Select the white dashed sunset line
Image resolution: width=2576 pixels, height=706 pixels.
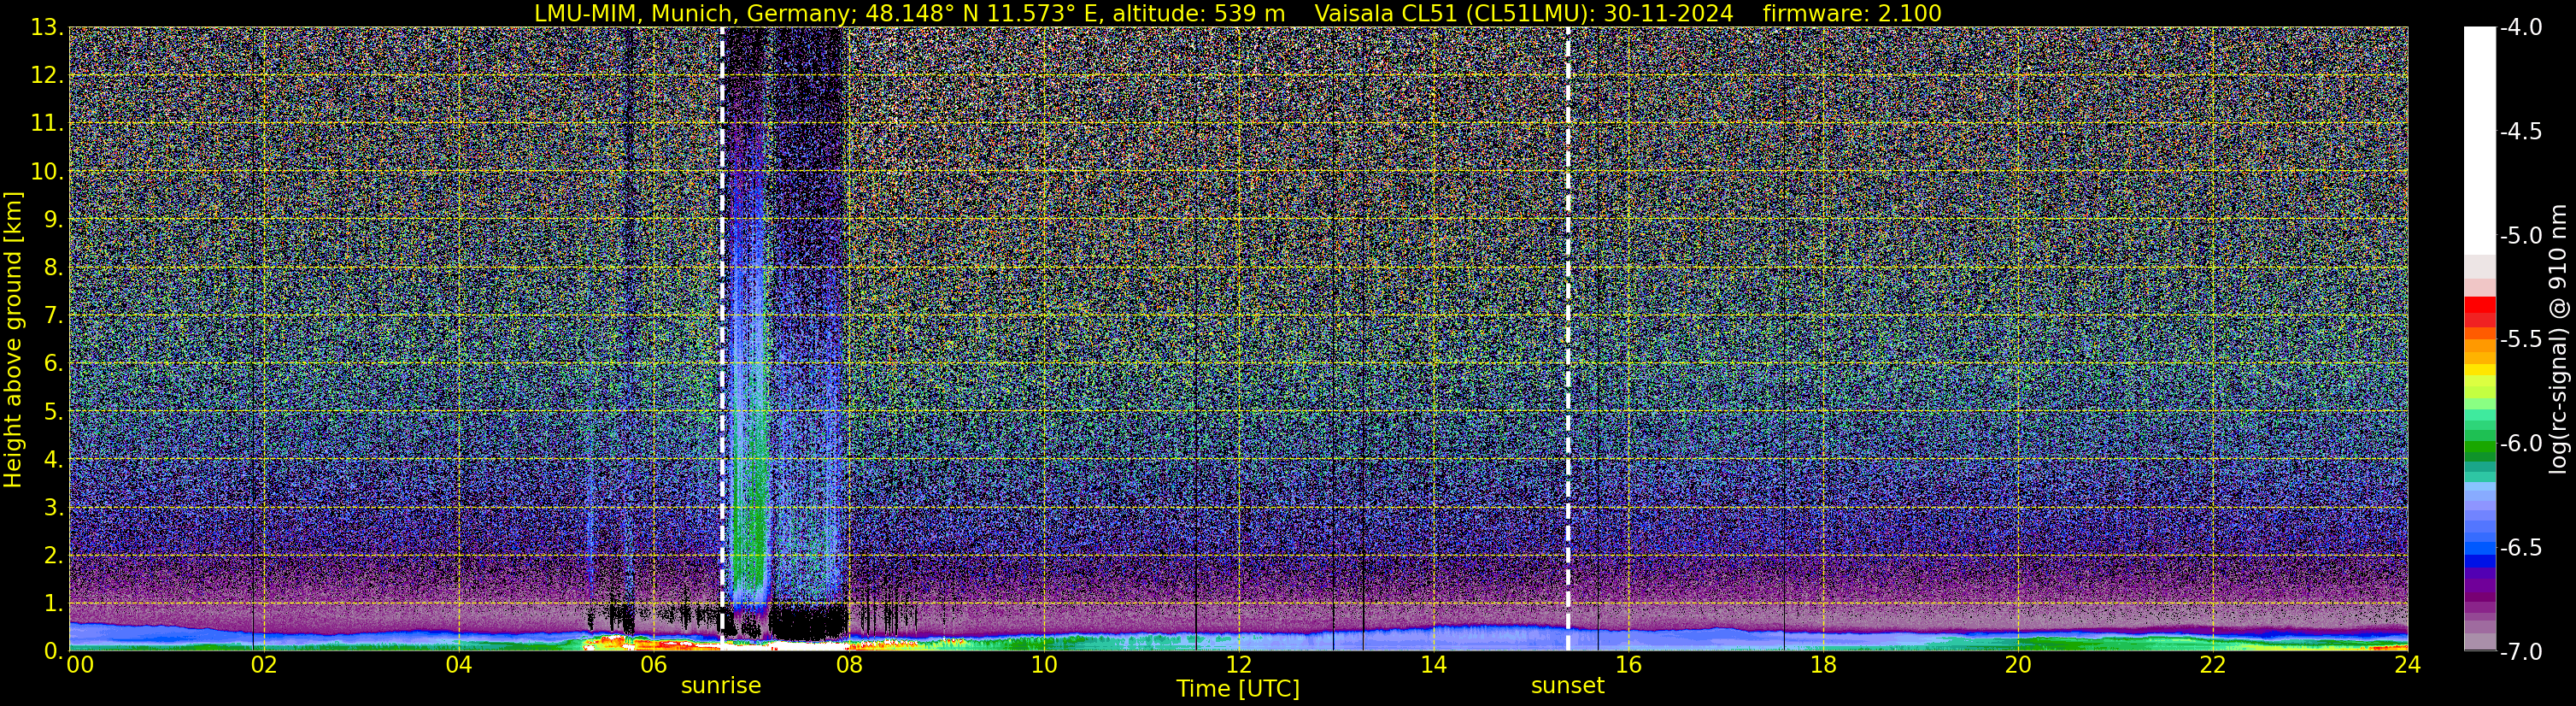point(1568,338)
